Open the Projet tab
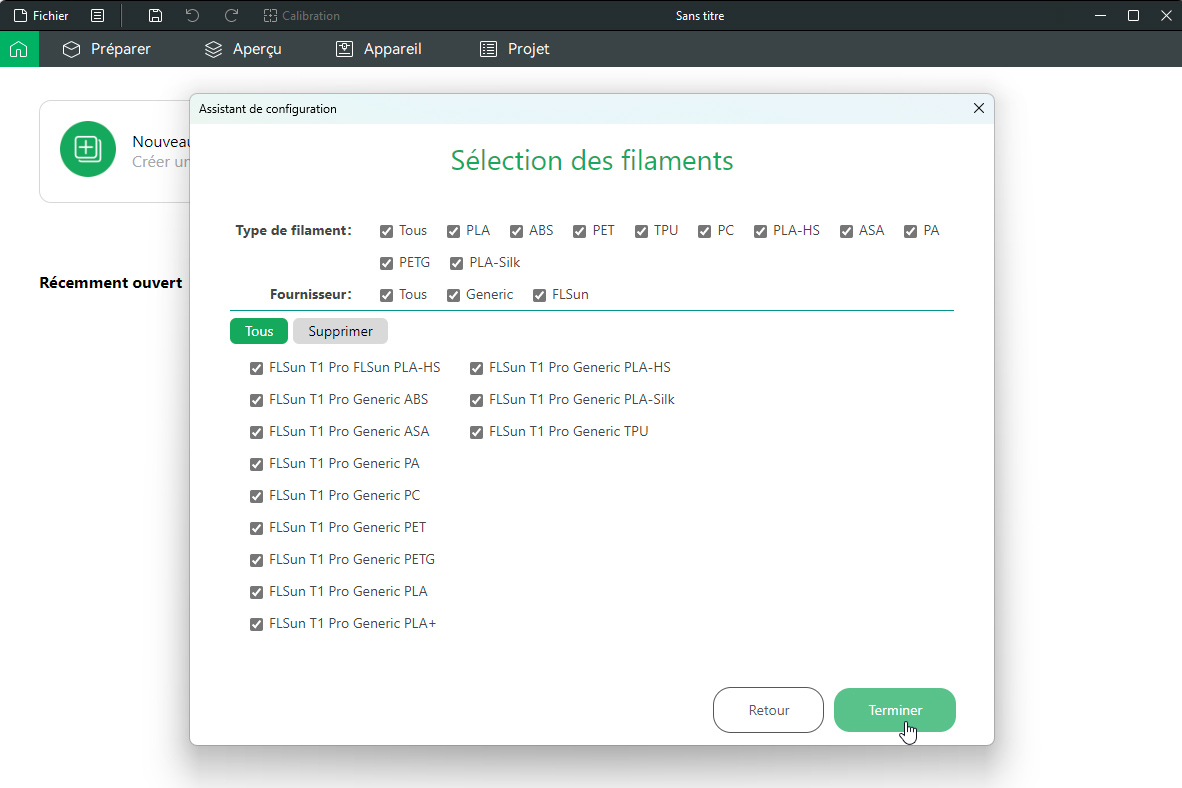Image resolution: width=1182 pixels, height=788 pixels. pyautogui.click(x=515, y=49)
